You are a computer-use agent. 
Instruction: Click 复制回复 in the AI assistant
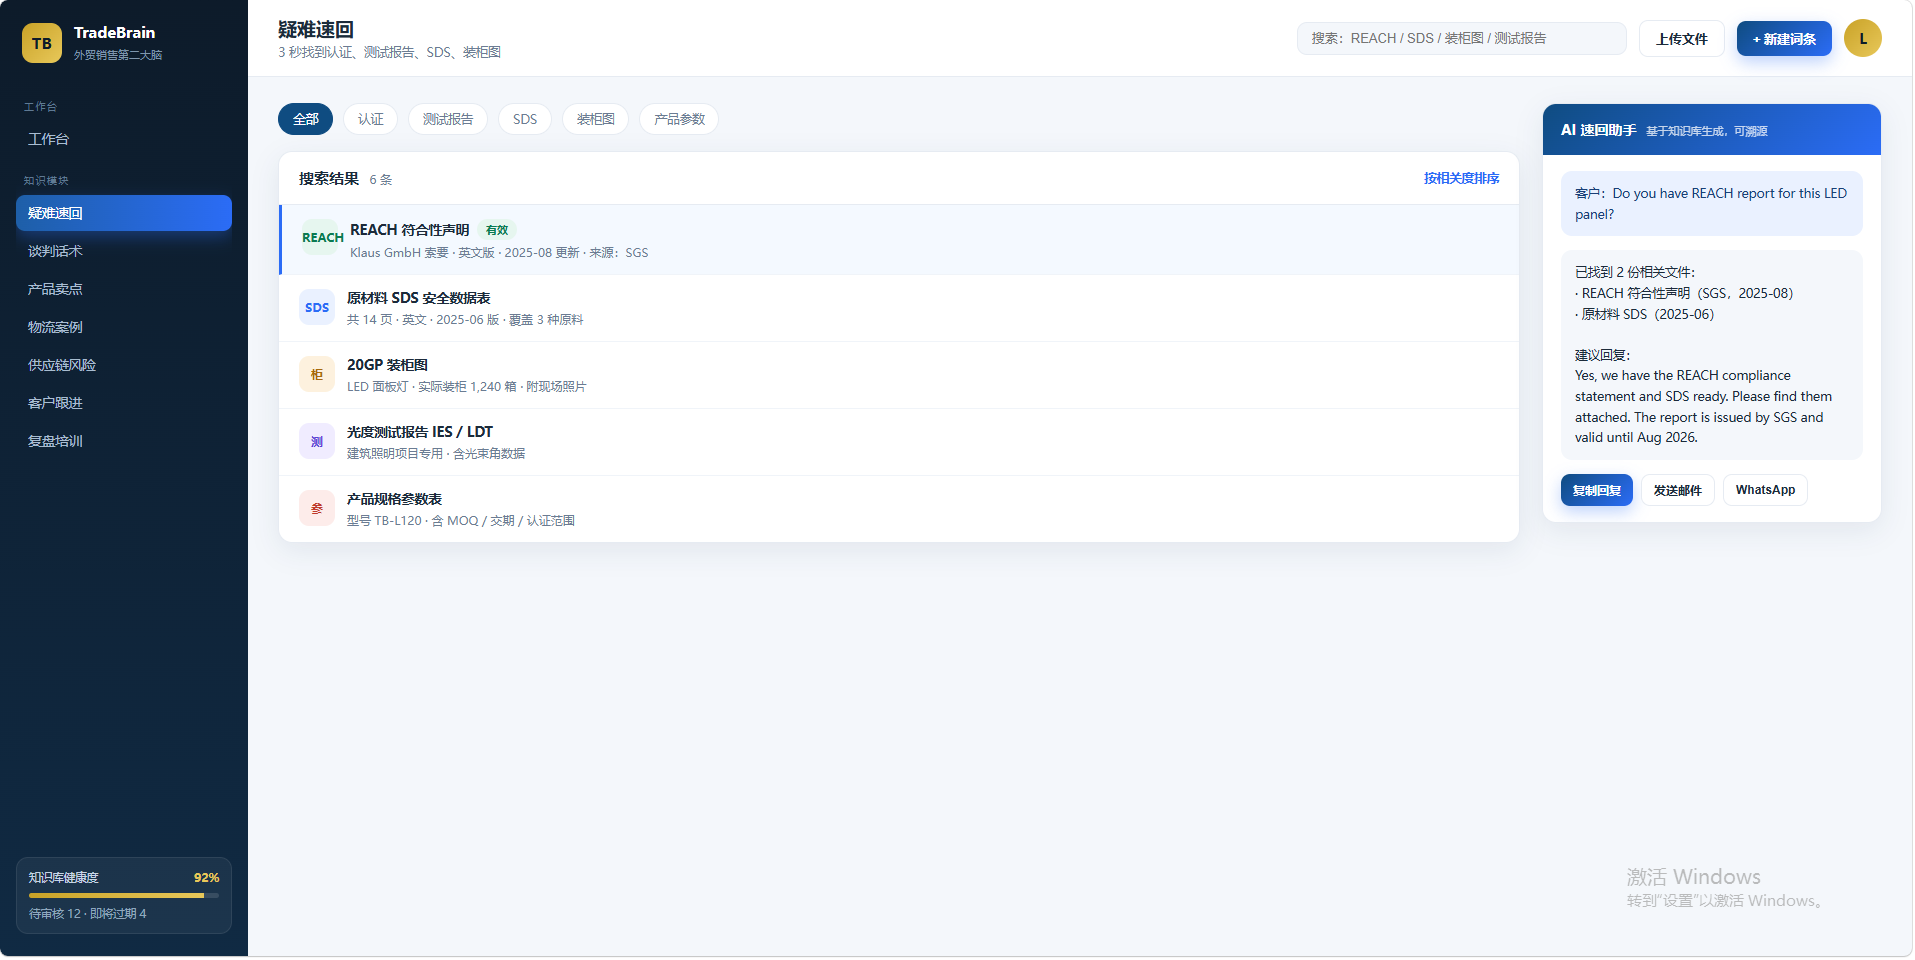pyautogui.click(x=1597, y=490)
